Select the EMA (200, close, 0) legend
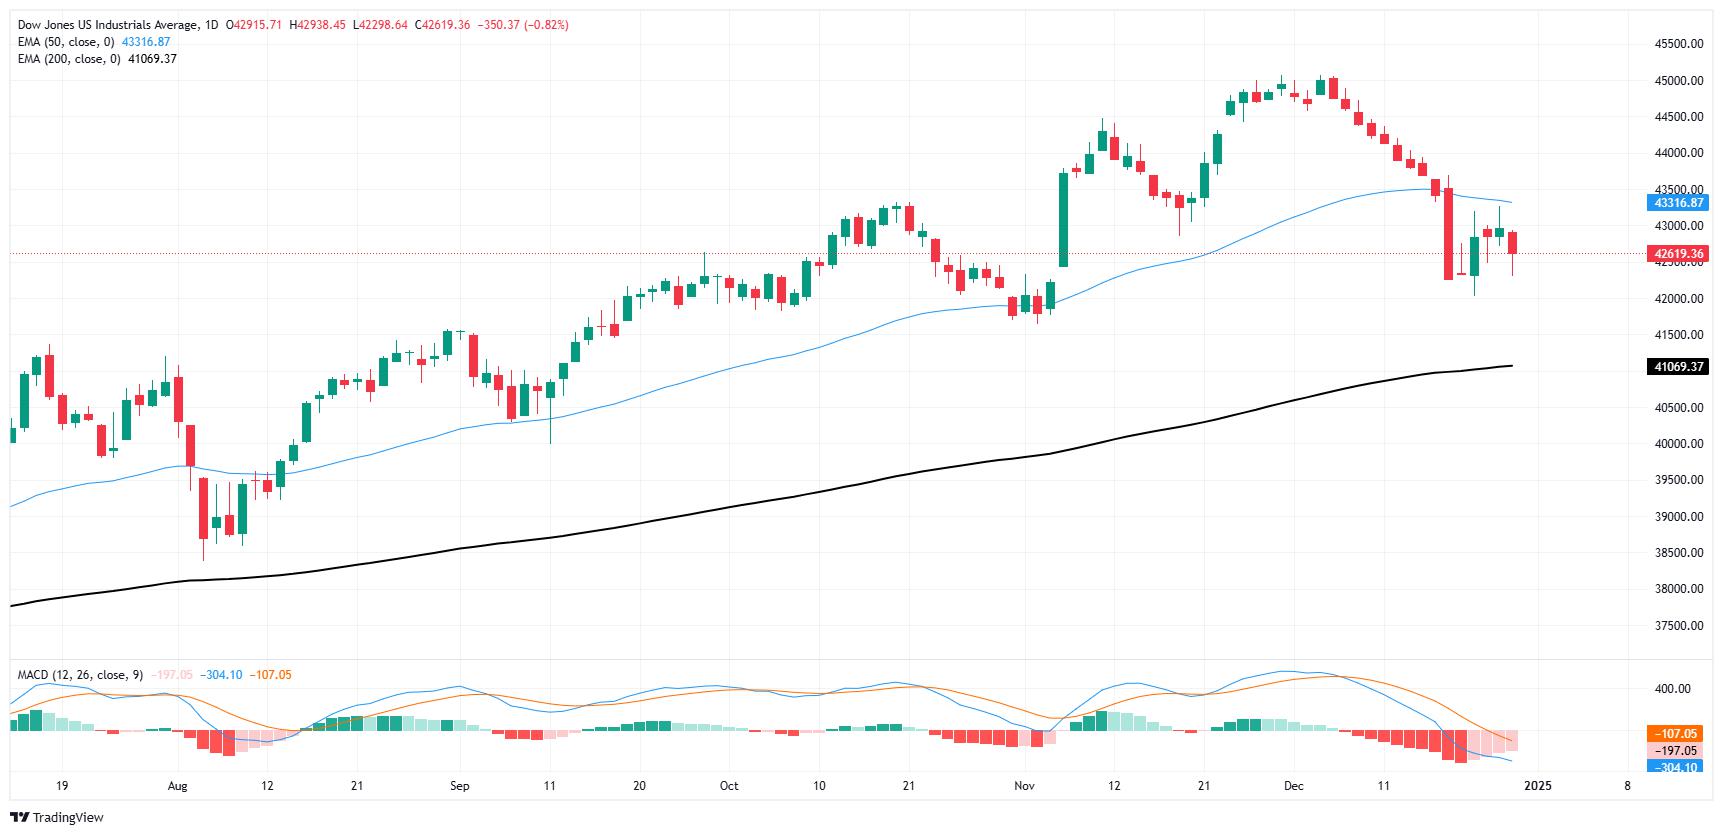Screen dimensions: 1723x835 click(71, 59)
